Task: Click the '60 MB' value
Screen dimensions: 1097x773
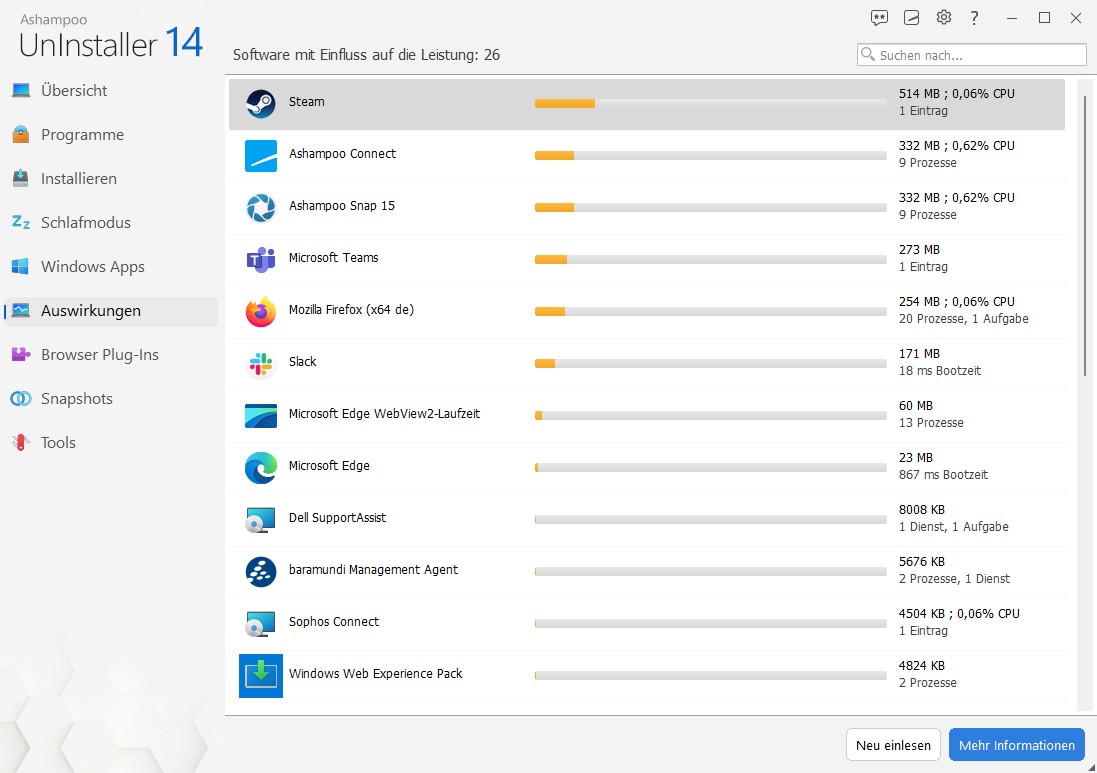Action: pyautogui.click(x=916, y=406)
